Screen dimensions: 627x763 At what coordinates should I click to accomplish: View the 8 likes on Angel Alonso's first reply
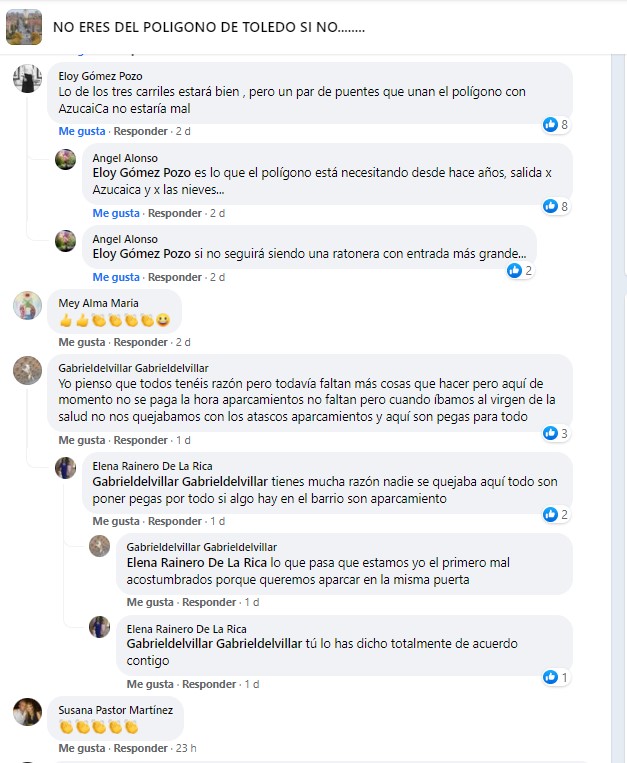[555, 206]
